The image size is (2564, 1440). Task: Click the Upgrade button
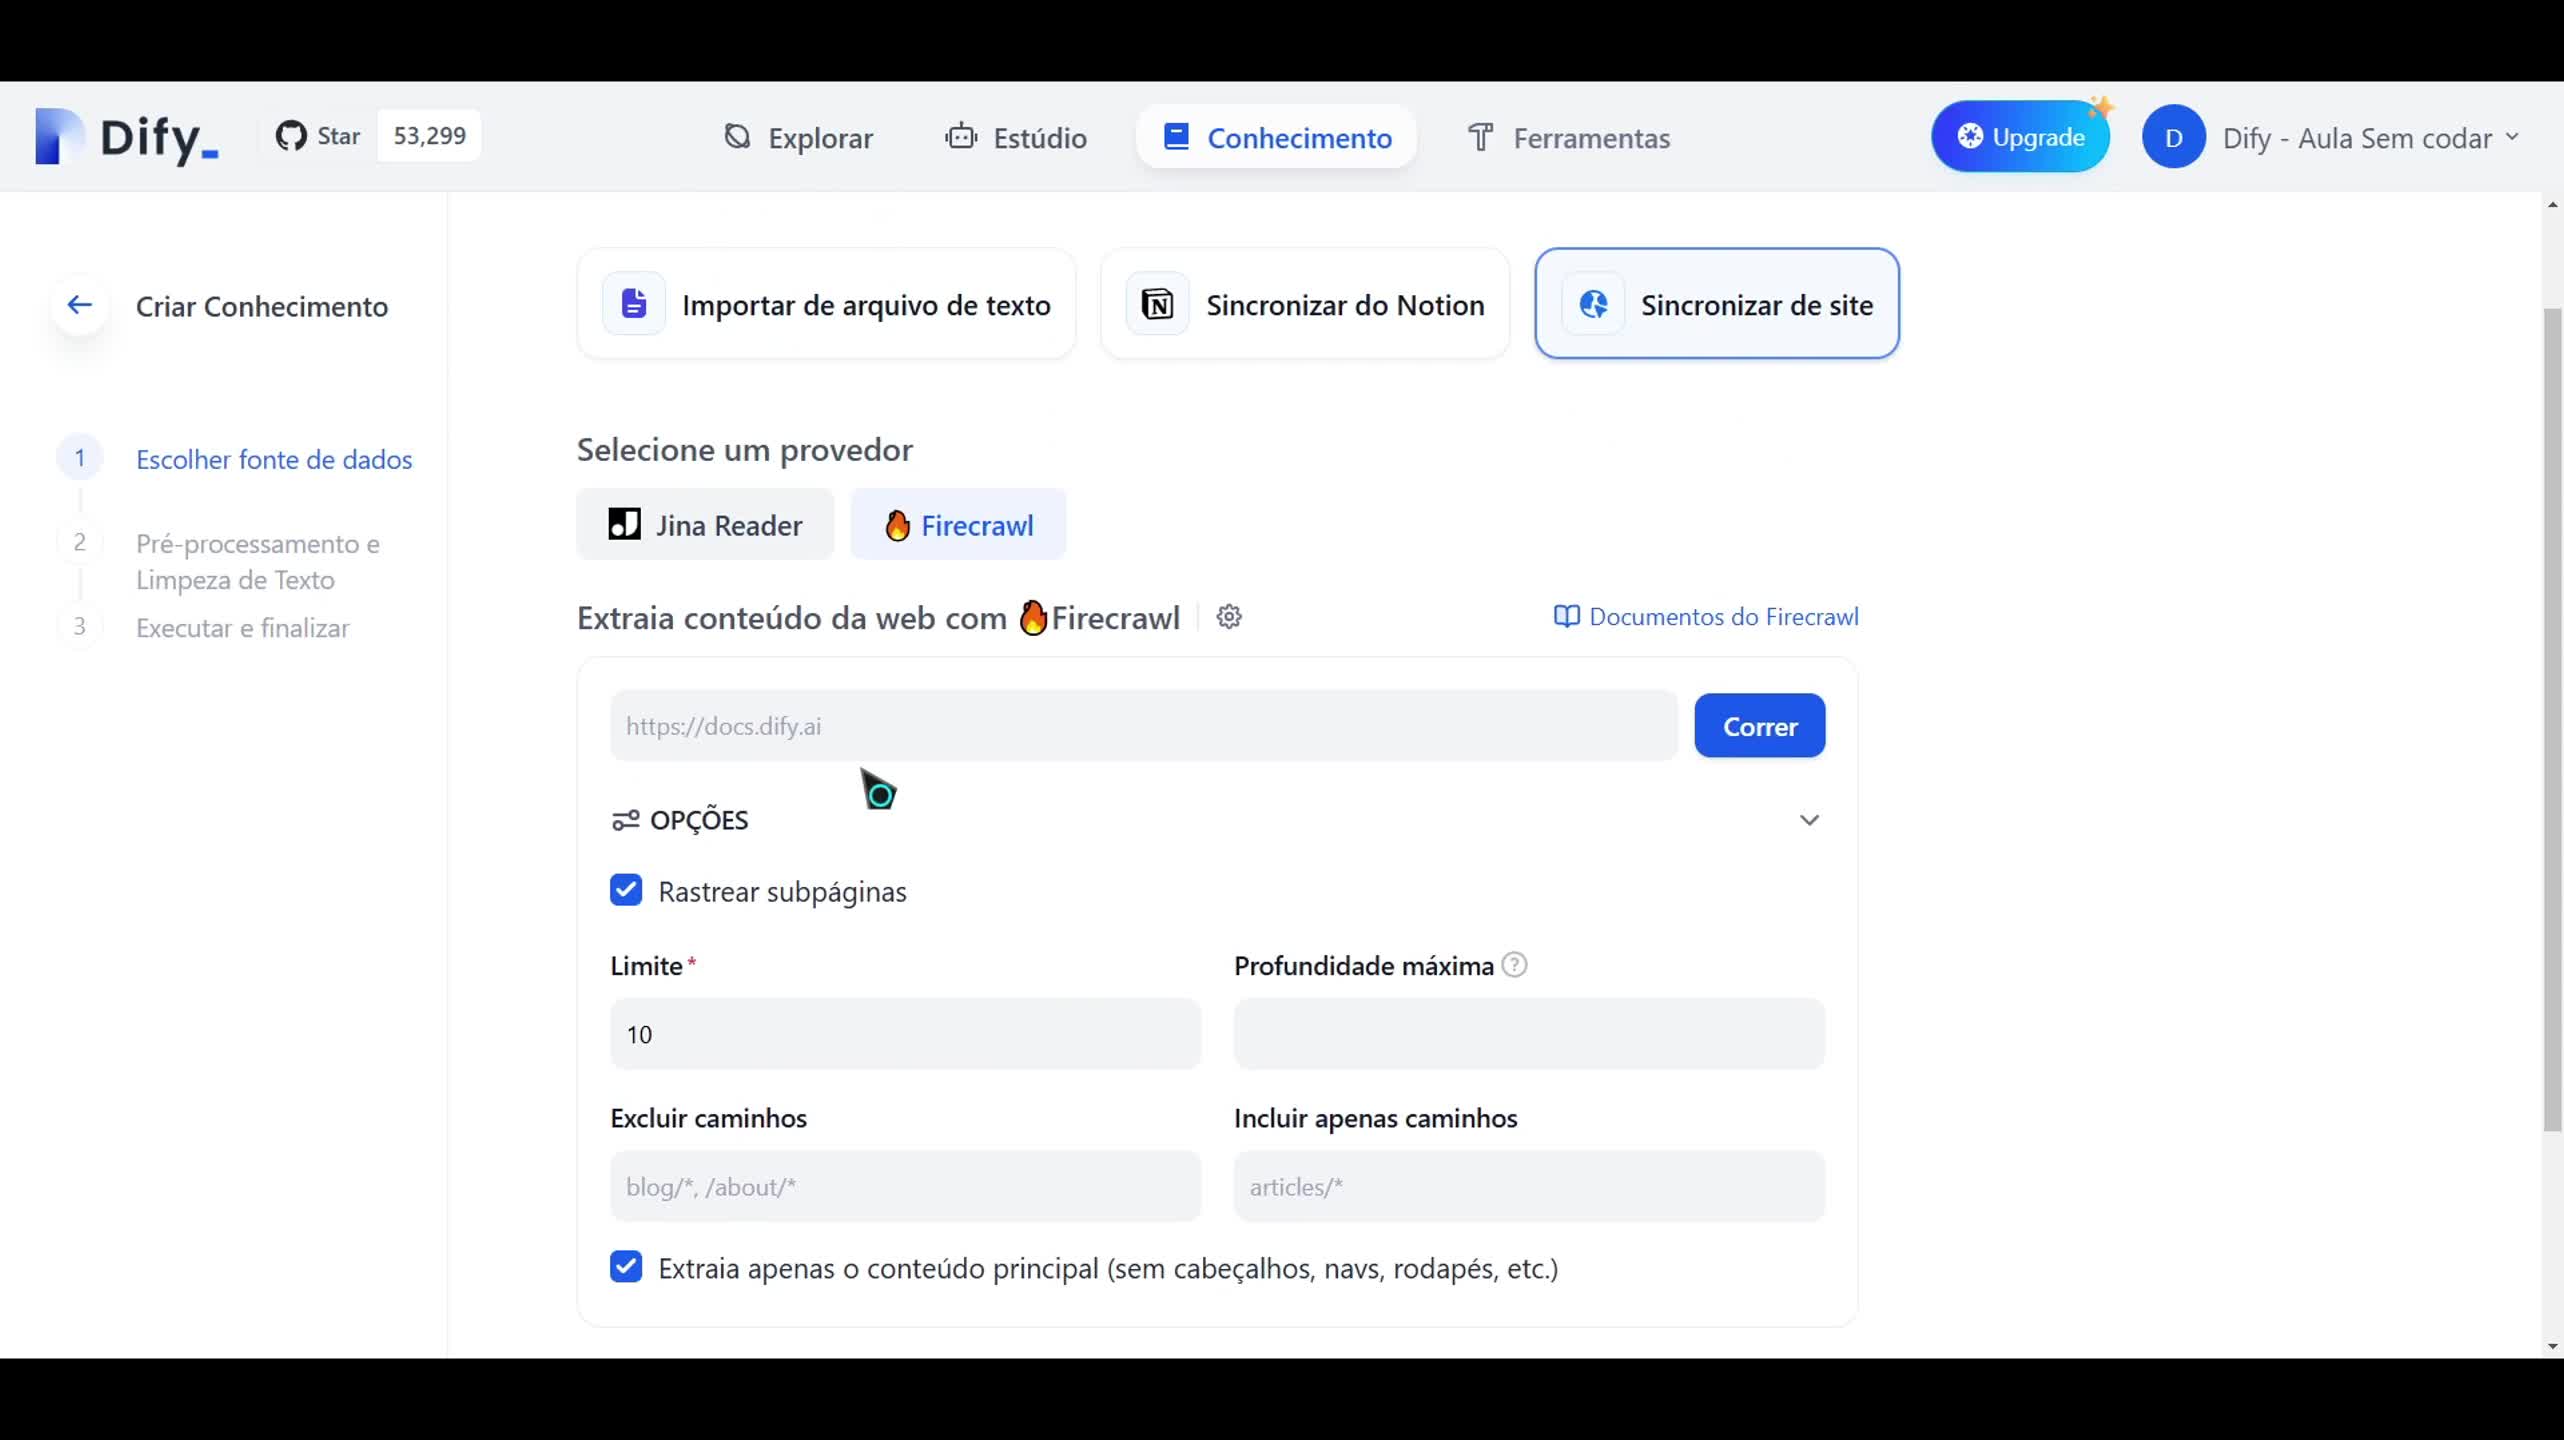(x=2020, y=137)
